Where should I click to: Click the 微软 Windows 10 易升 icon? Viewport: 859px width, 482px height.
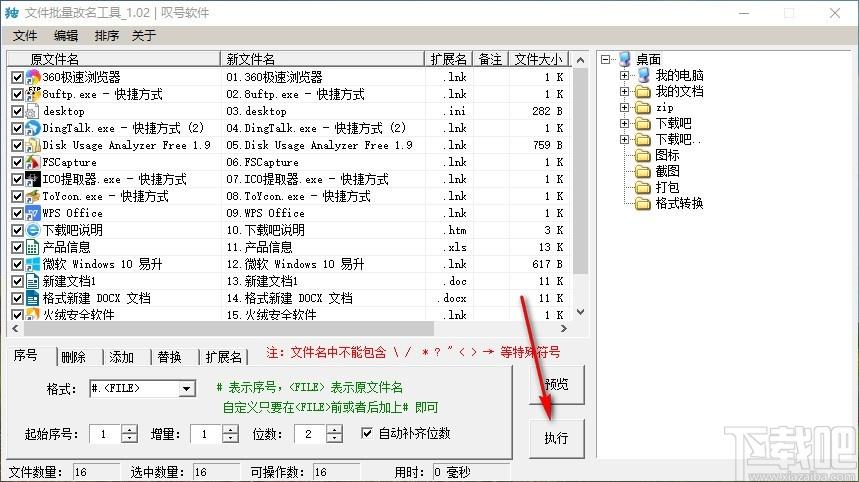tap(33, 264)
